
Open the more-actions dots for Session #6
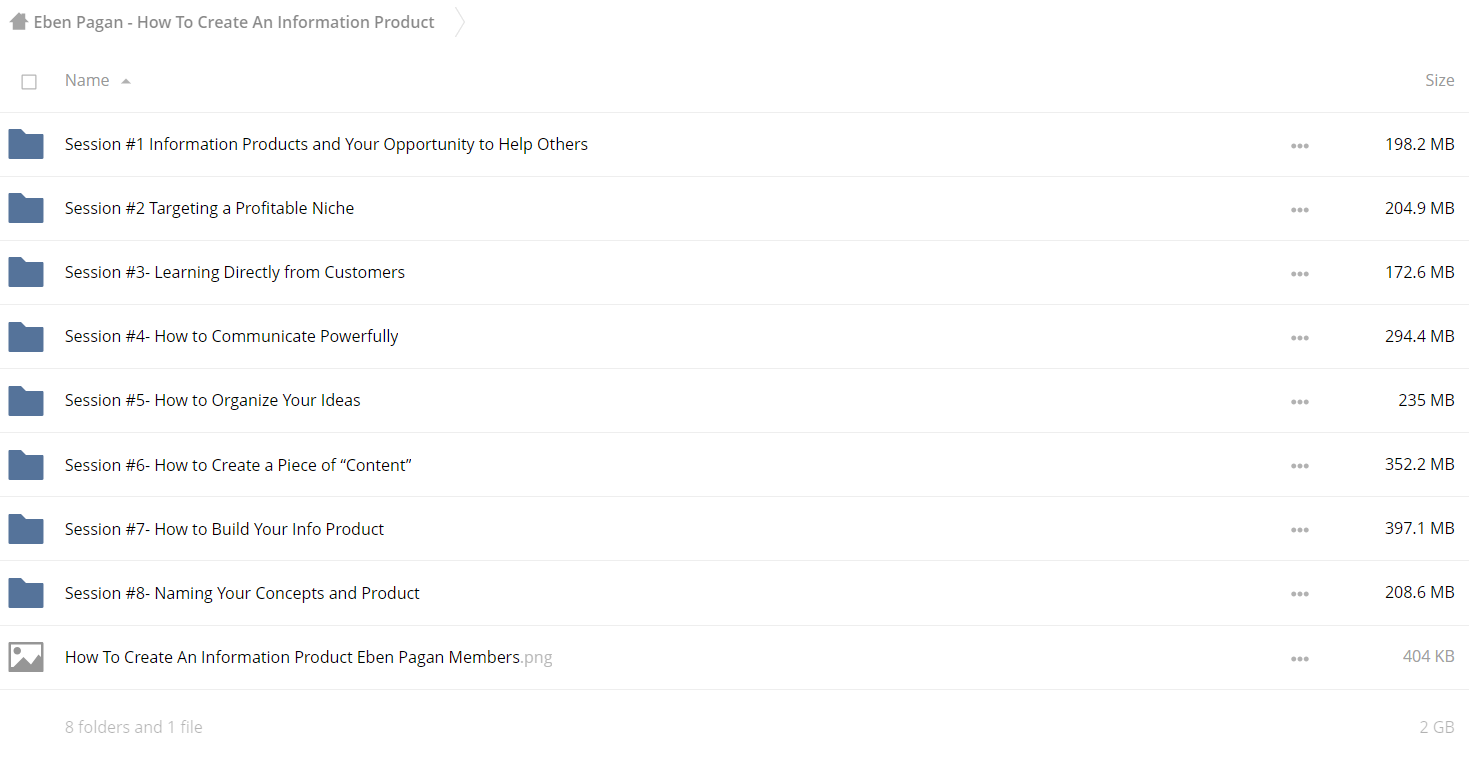(1300, 466)
